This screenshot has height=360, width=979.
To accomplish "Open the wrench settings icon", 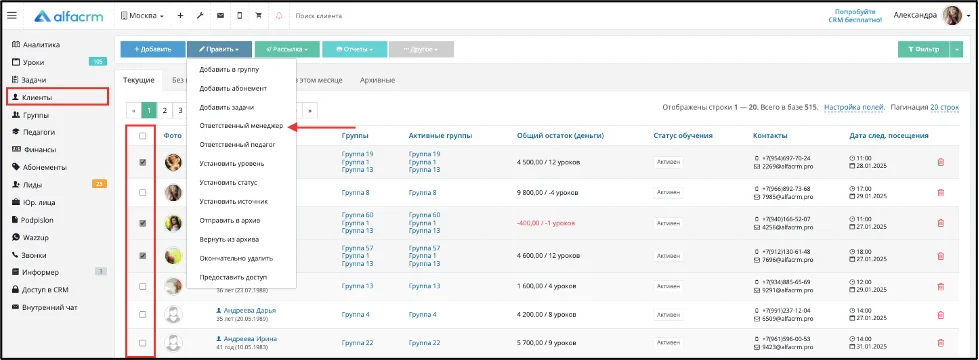I will point(200,16).
